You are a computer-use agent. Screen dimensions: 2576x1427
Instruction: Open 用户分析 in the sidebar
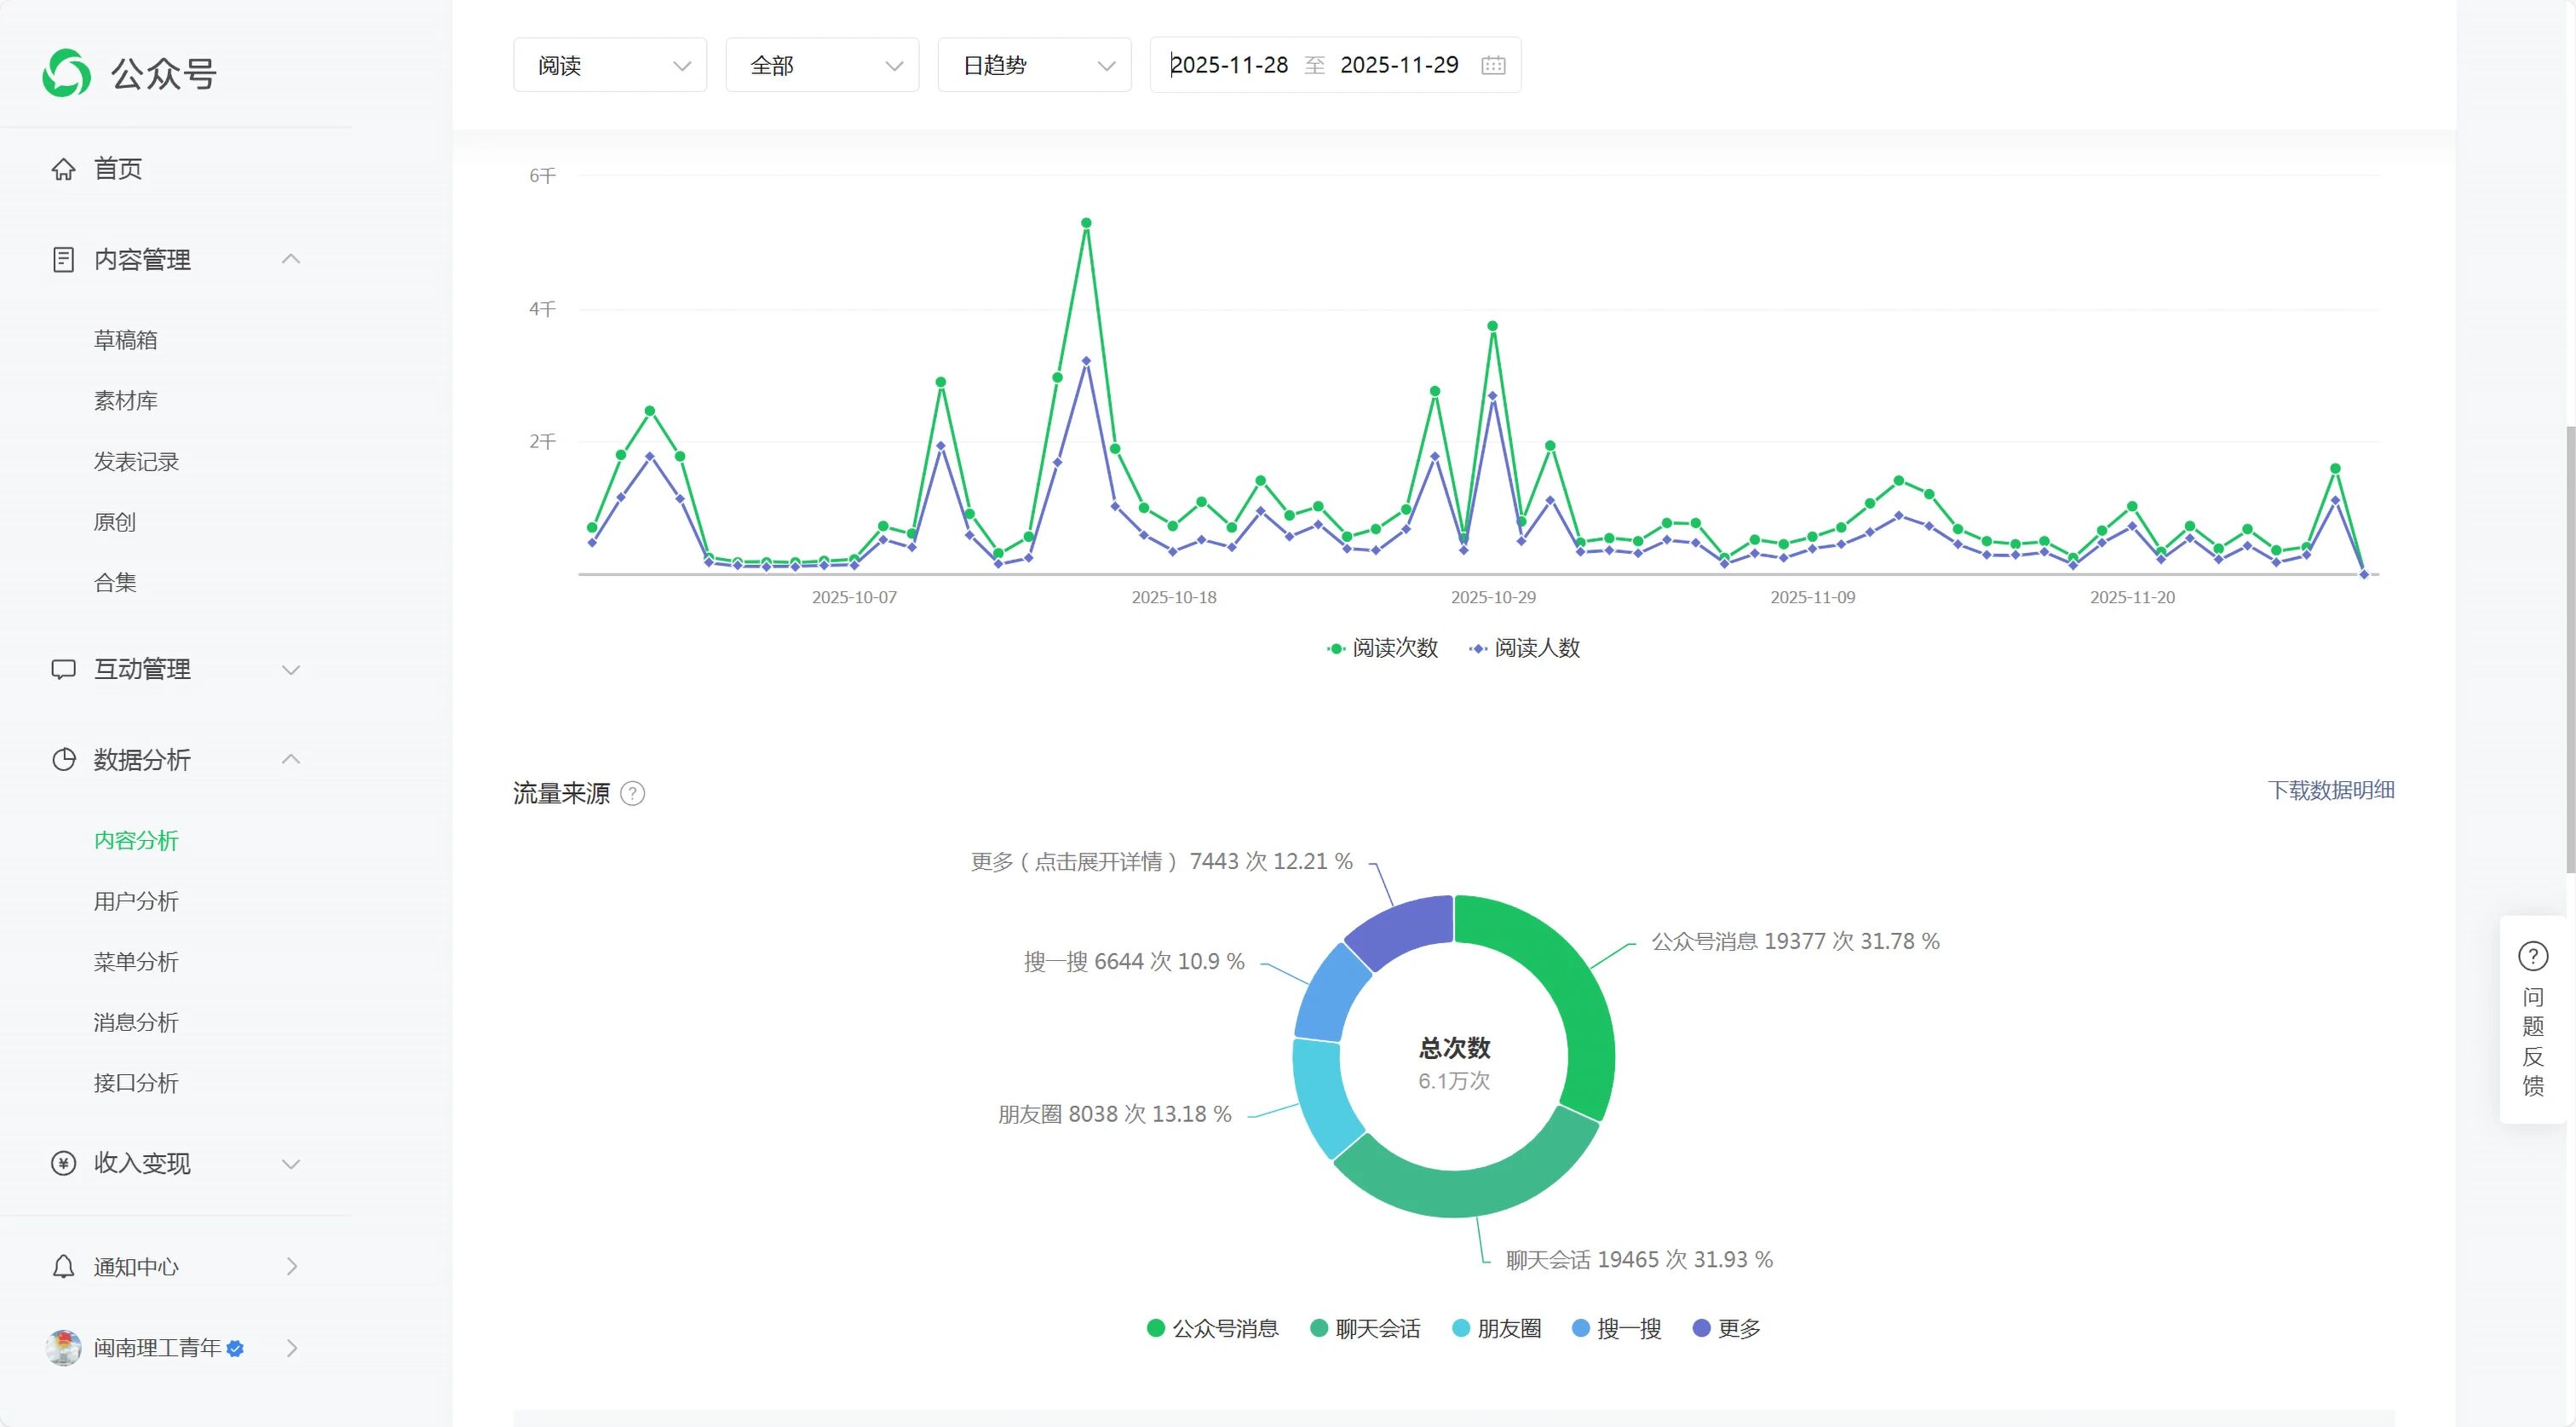(136, 901)
